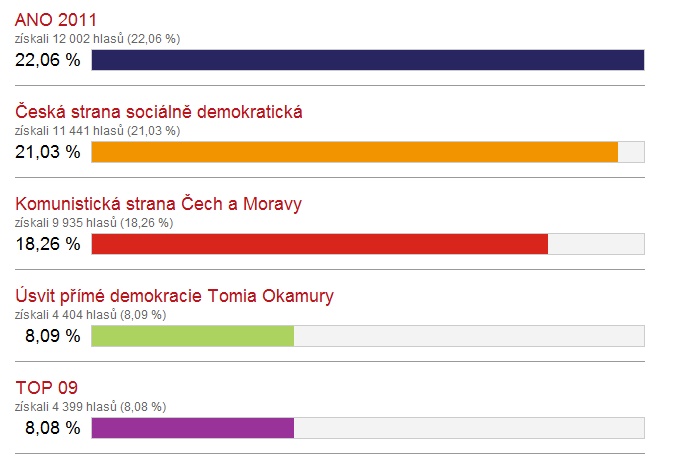
Task: Open Komunistická strana Čech a Moravy link
Action: tap(159, 204)
